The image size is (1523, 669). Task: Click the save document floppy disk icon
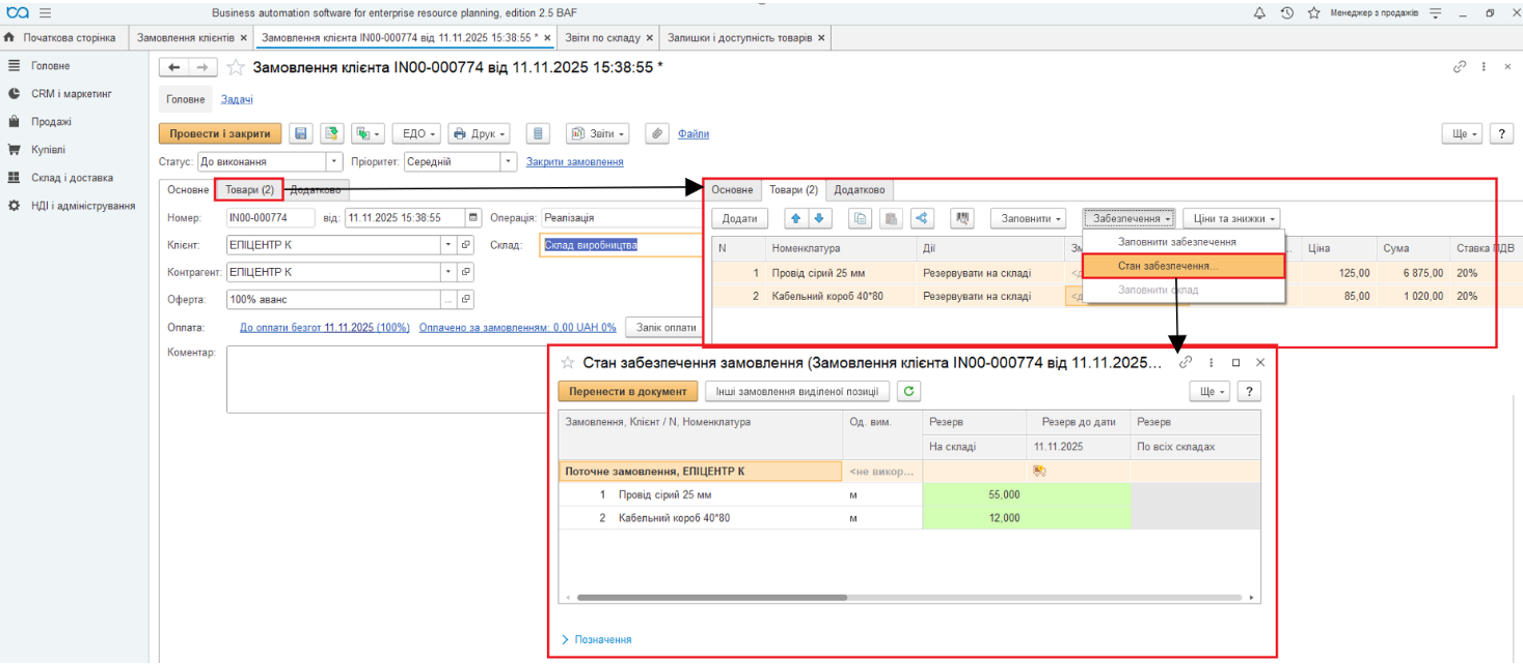point(300,134)
